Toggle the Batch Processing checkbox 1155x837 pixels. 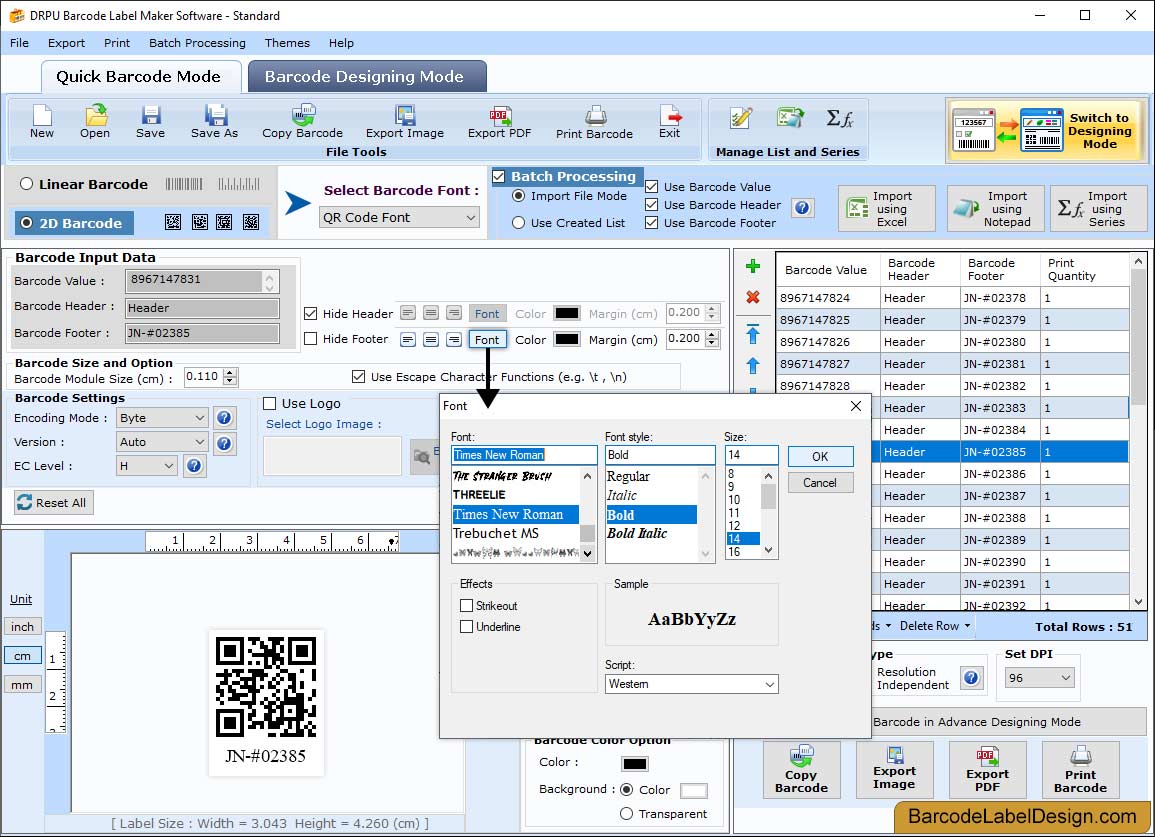pyautogui.click(x=499, y=176)
